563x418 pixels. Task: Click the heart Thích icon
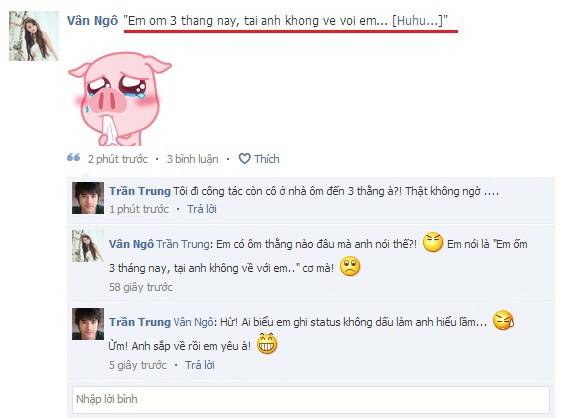coord(245,159)
